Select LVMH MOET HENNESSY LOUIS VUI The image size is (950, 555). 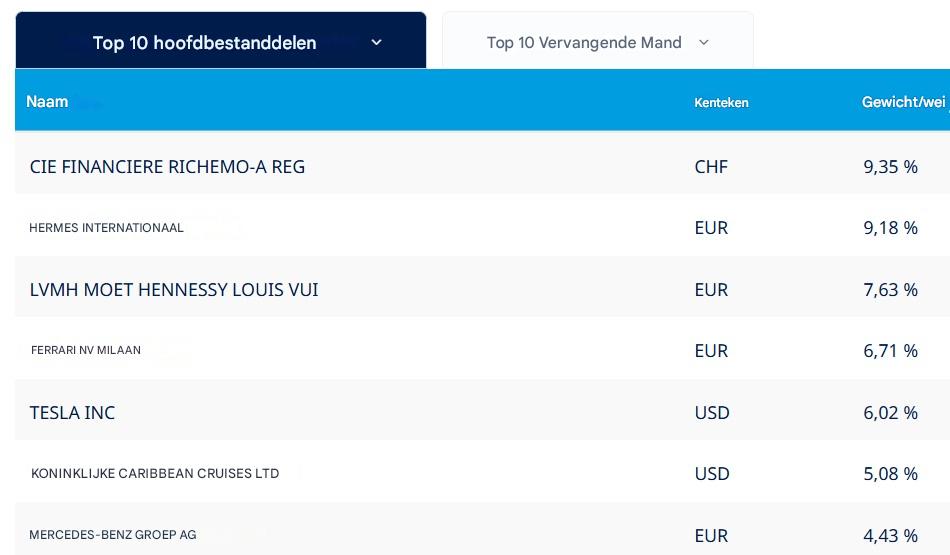(174, 290)
